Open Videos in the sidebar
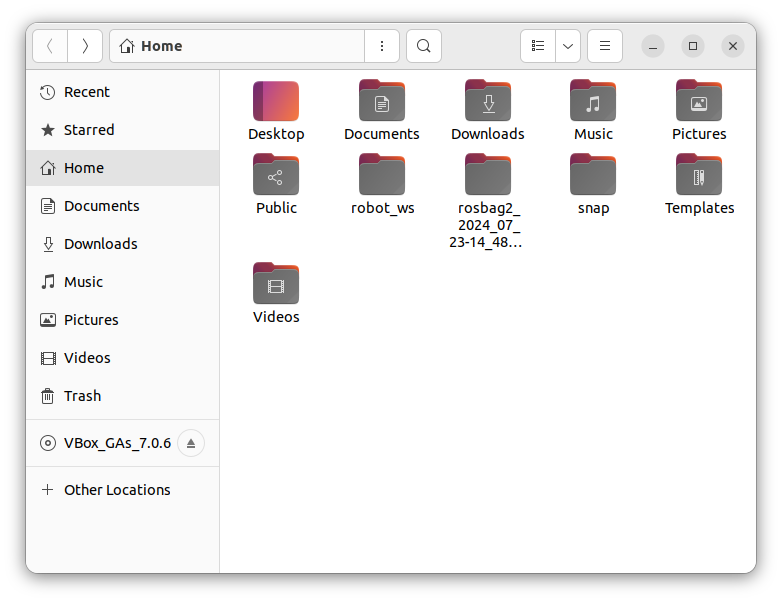The image size is (782, 602). pos(123,358)
